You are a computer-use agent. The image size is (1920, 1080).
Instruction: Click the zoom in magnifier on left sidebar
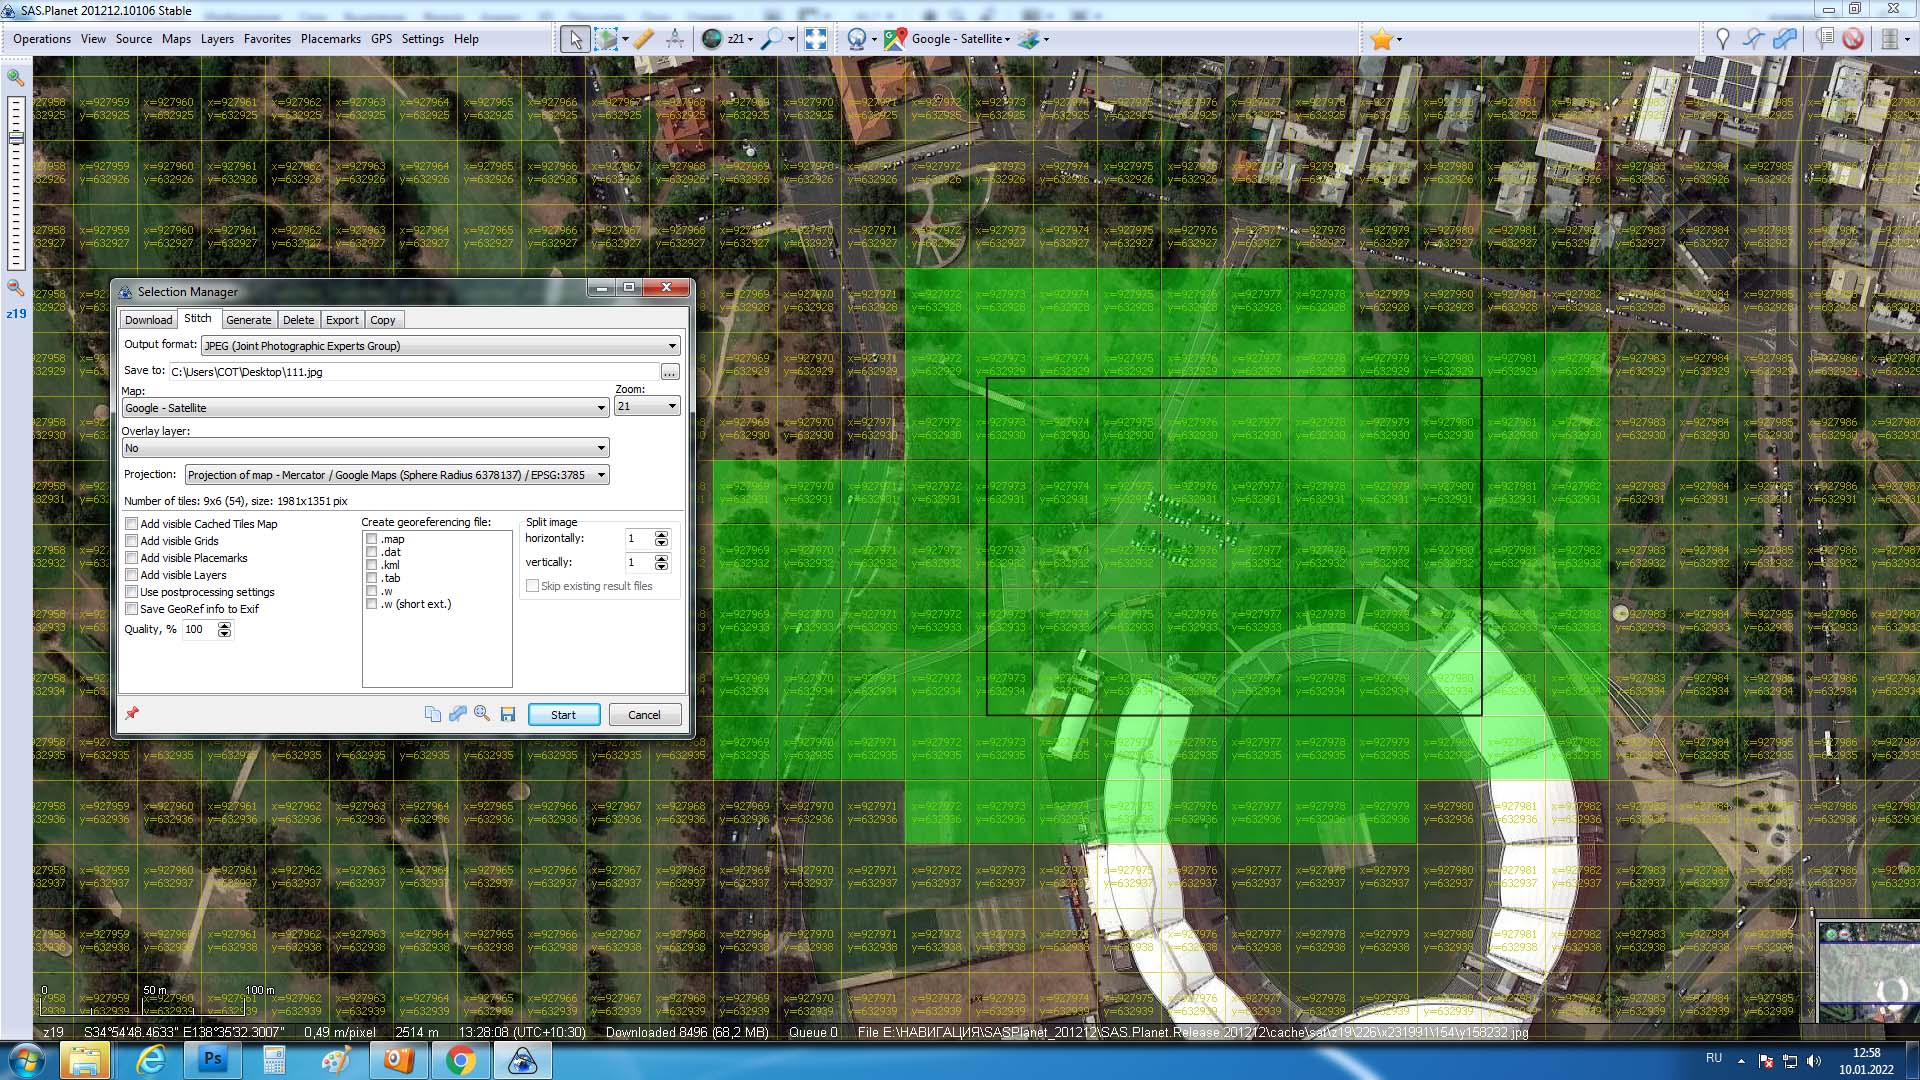click(x=16, y=77)
